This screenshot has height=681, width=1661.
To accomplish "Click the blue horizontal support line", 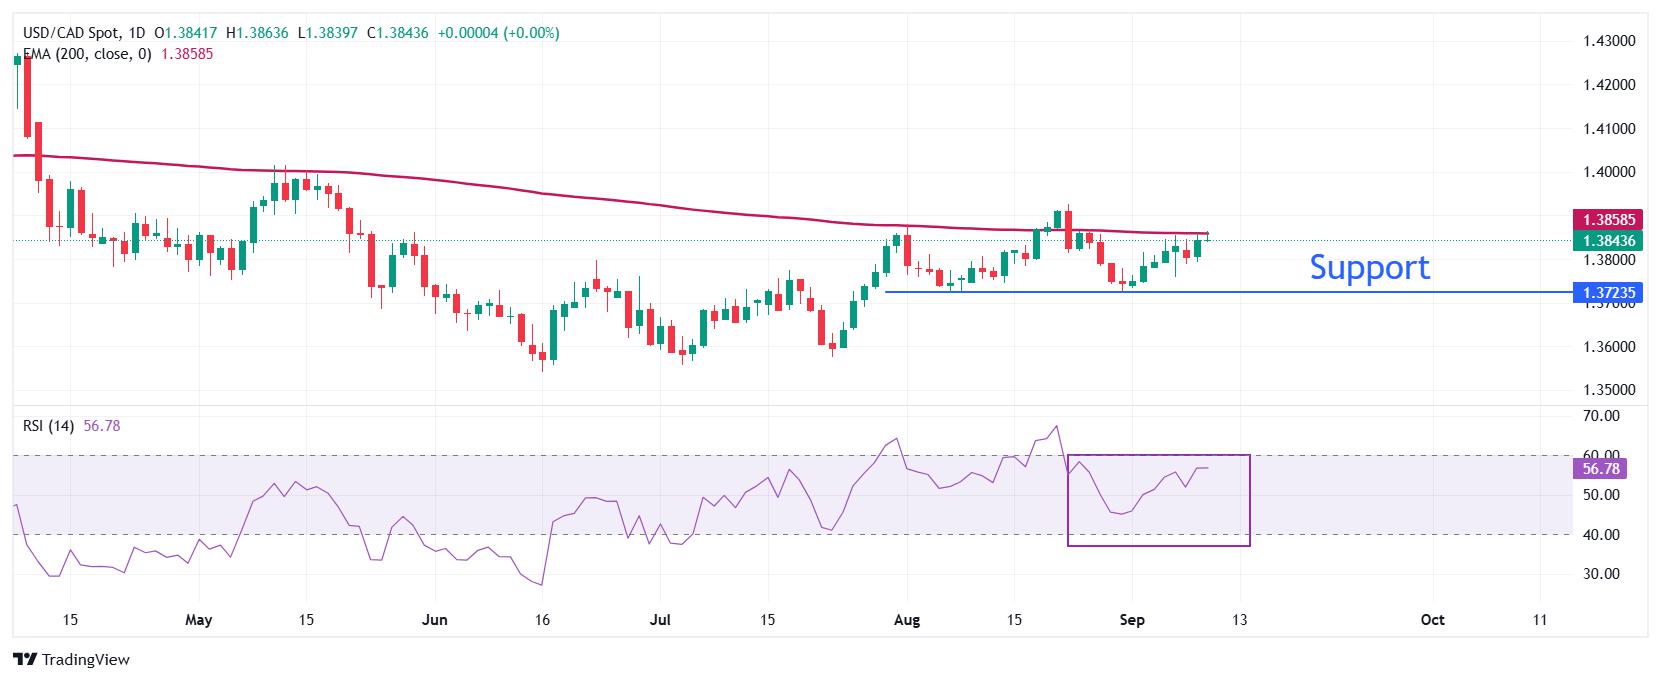I will 1228,292.
